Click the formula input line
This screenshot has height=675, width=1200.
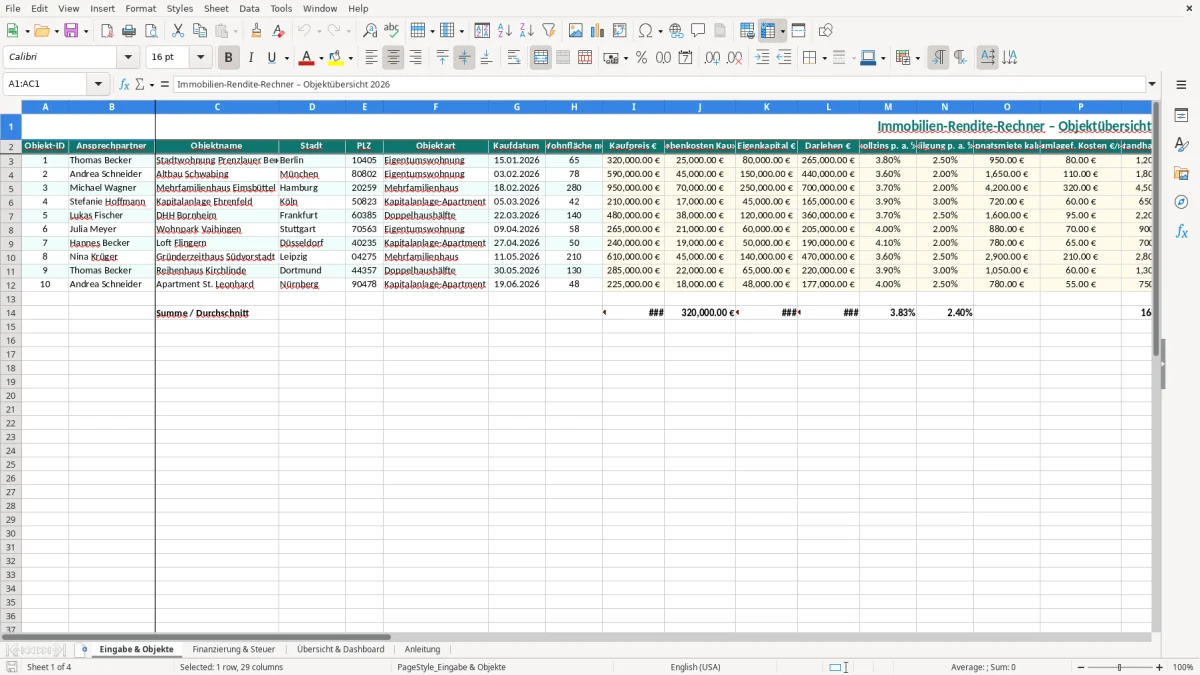pos(659,84)
